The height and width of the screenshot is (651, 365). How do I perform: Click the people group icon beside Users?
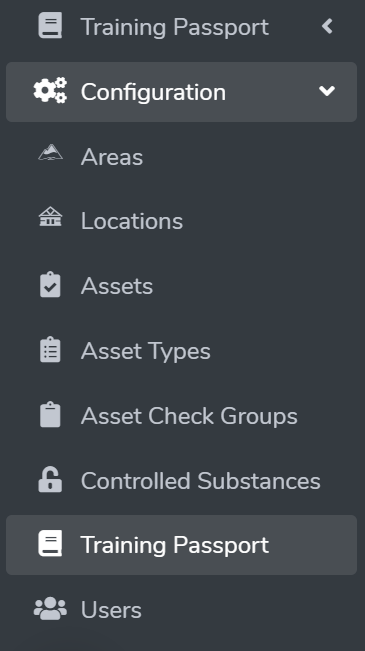point(50,609)
